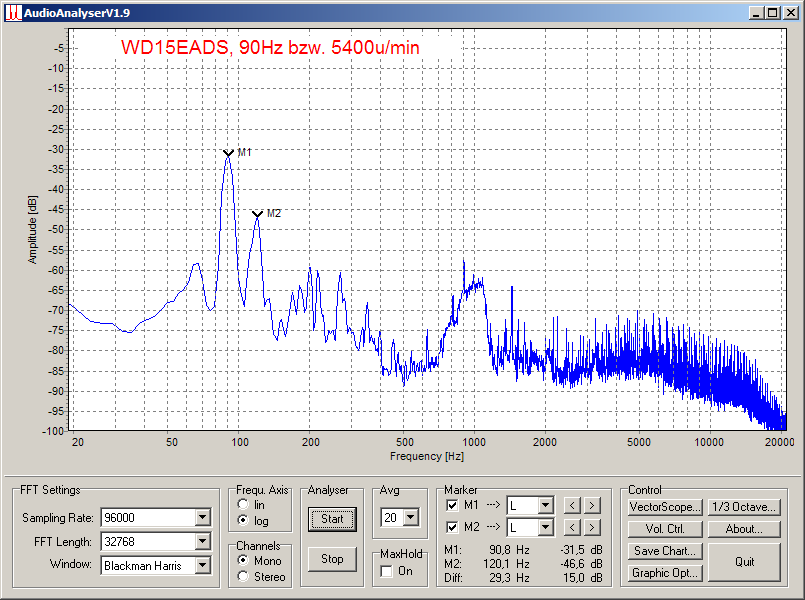Click the M1 level value -31,5 dB

[581, 550]
